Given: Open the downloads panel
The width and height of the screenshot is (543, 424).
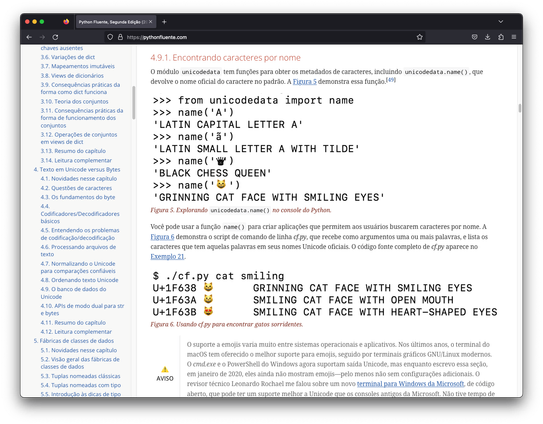Looking at the screenshot, I should click(488, 37).
